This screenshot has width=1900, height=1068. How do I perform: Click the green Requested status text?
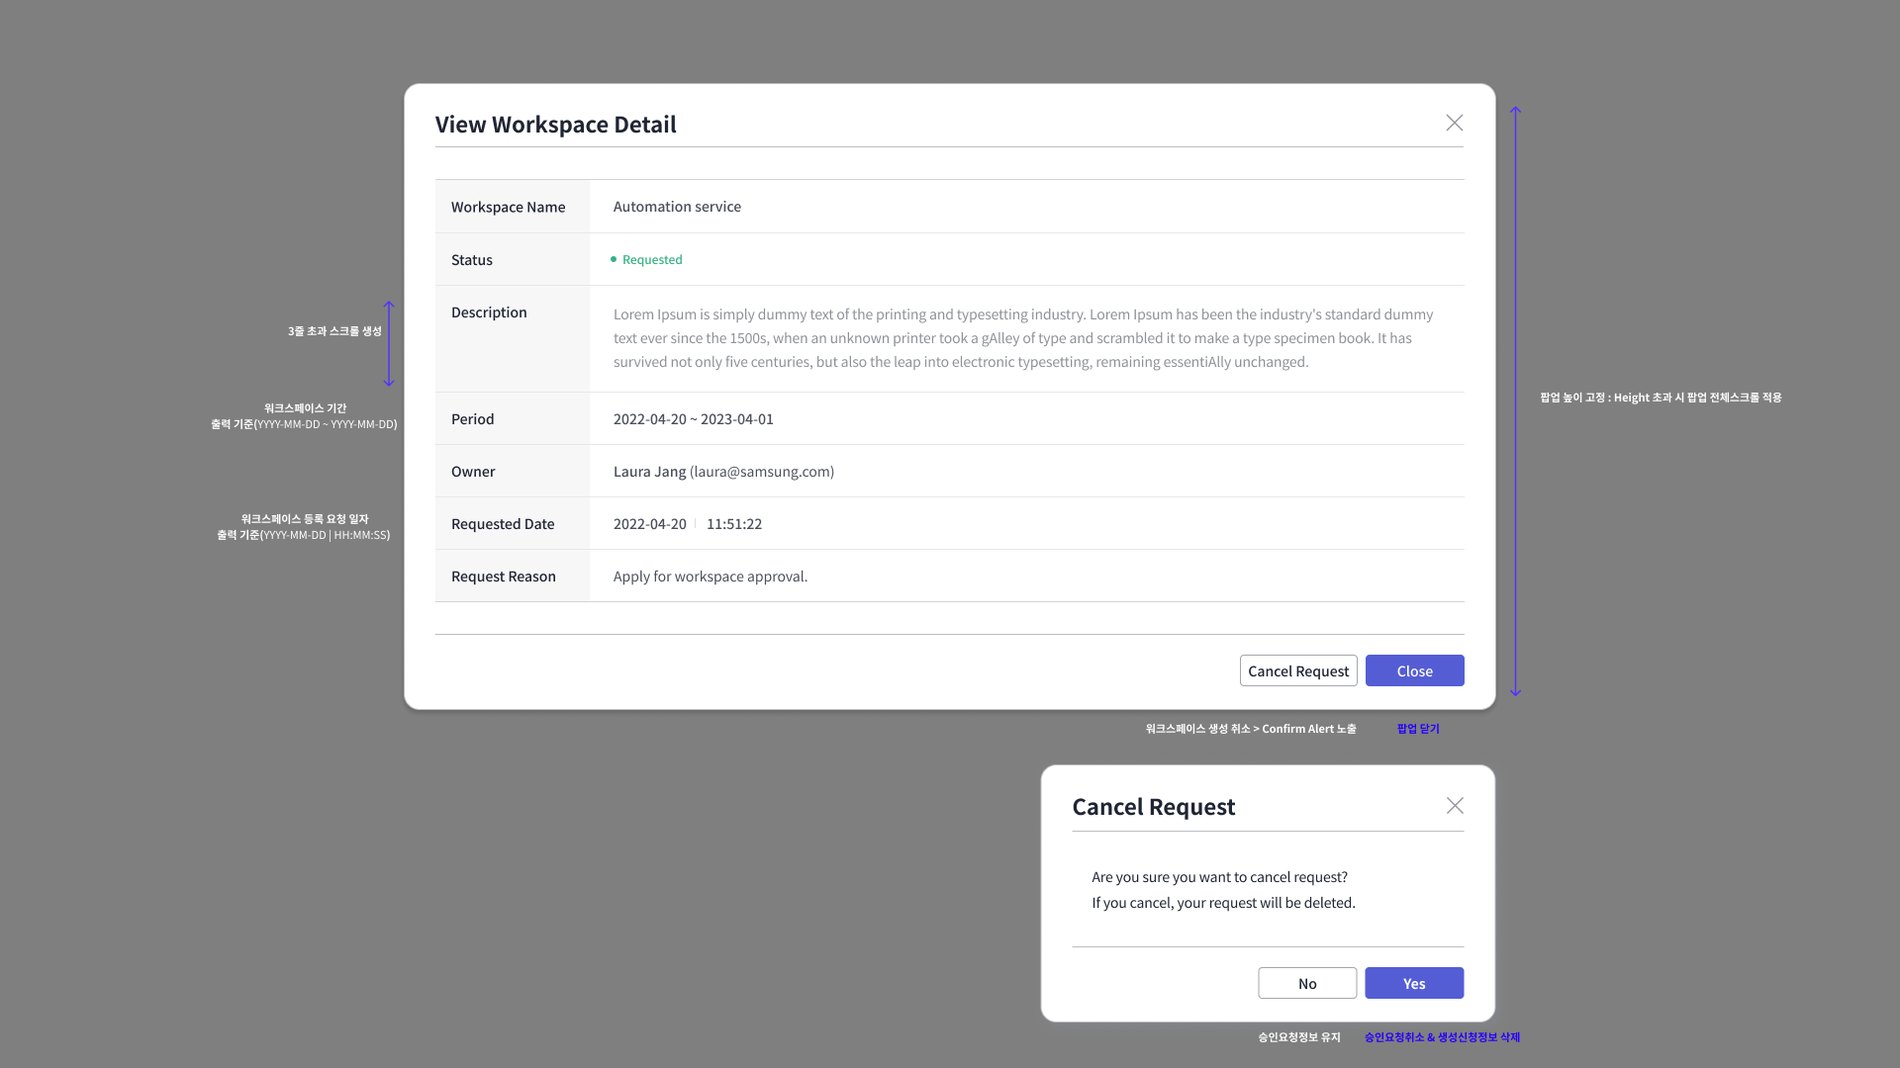[x=652, y=259]
